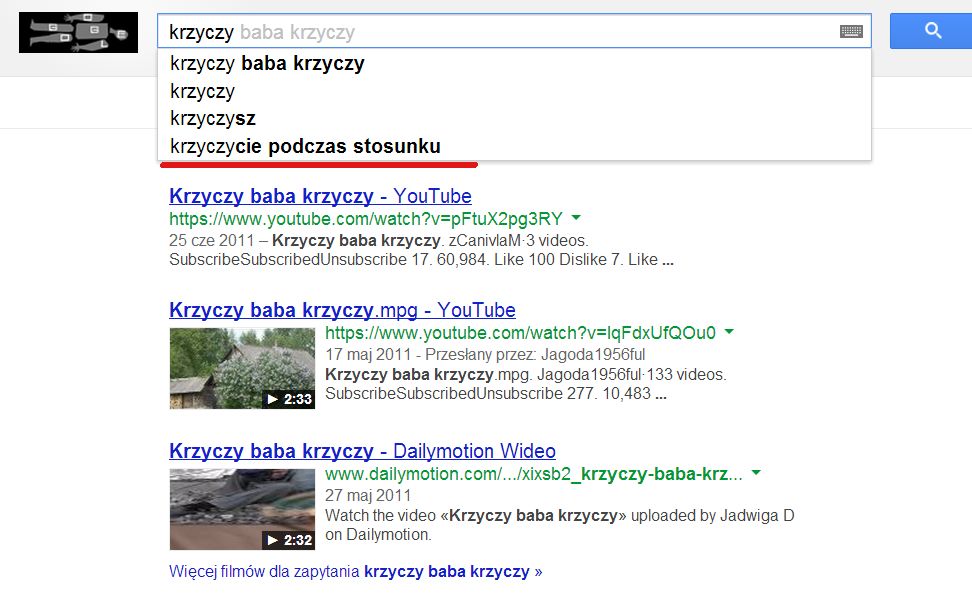Viewport: 972px width, 593px height.
Task: Select the plain 'krzyczy' suggestion
Action: 515,91
